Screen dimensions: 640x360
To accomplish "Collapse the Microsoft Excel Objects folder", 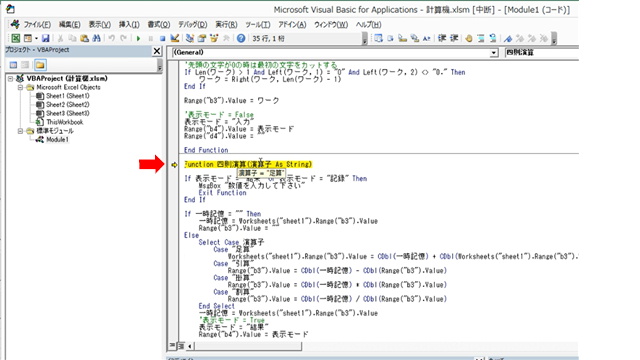I will tap(20, 87).
